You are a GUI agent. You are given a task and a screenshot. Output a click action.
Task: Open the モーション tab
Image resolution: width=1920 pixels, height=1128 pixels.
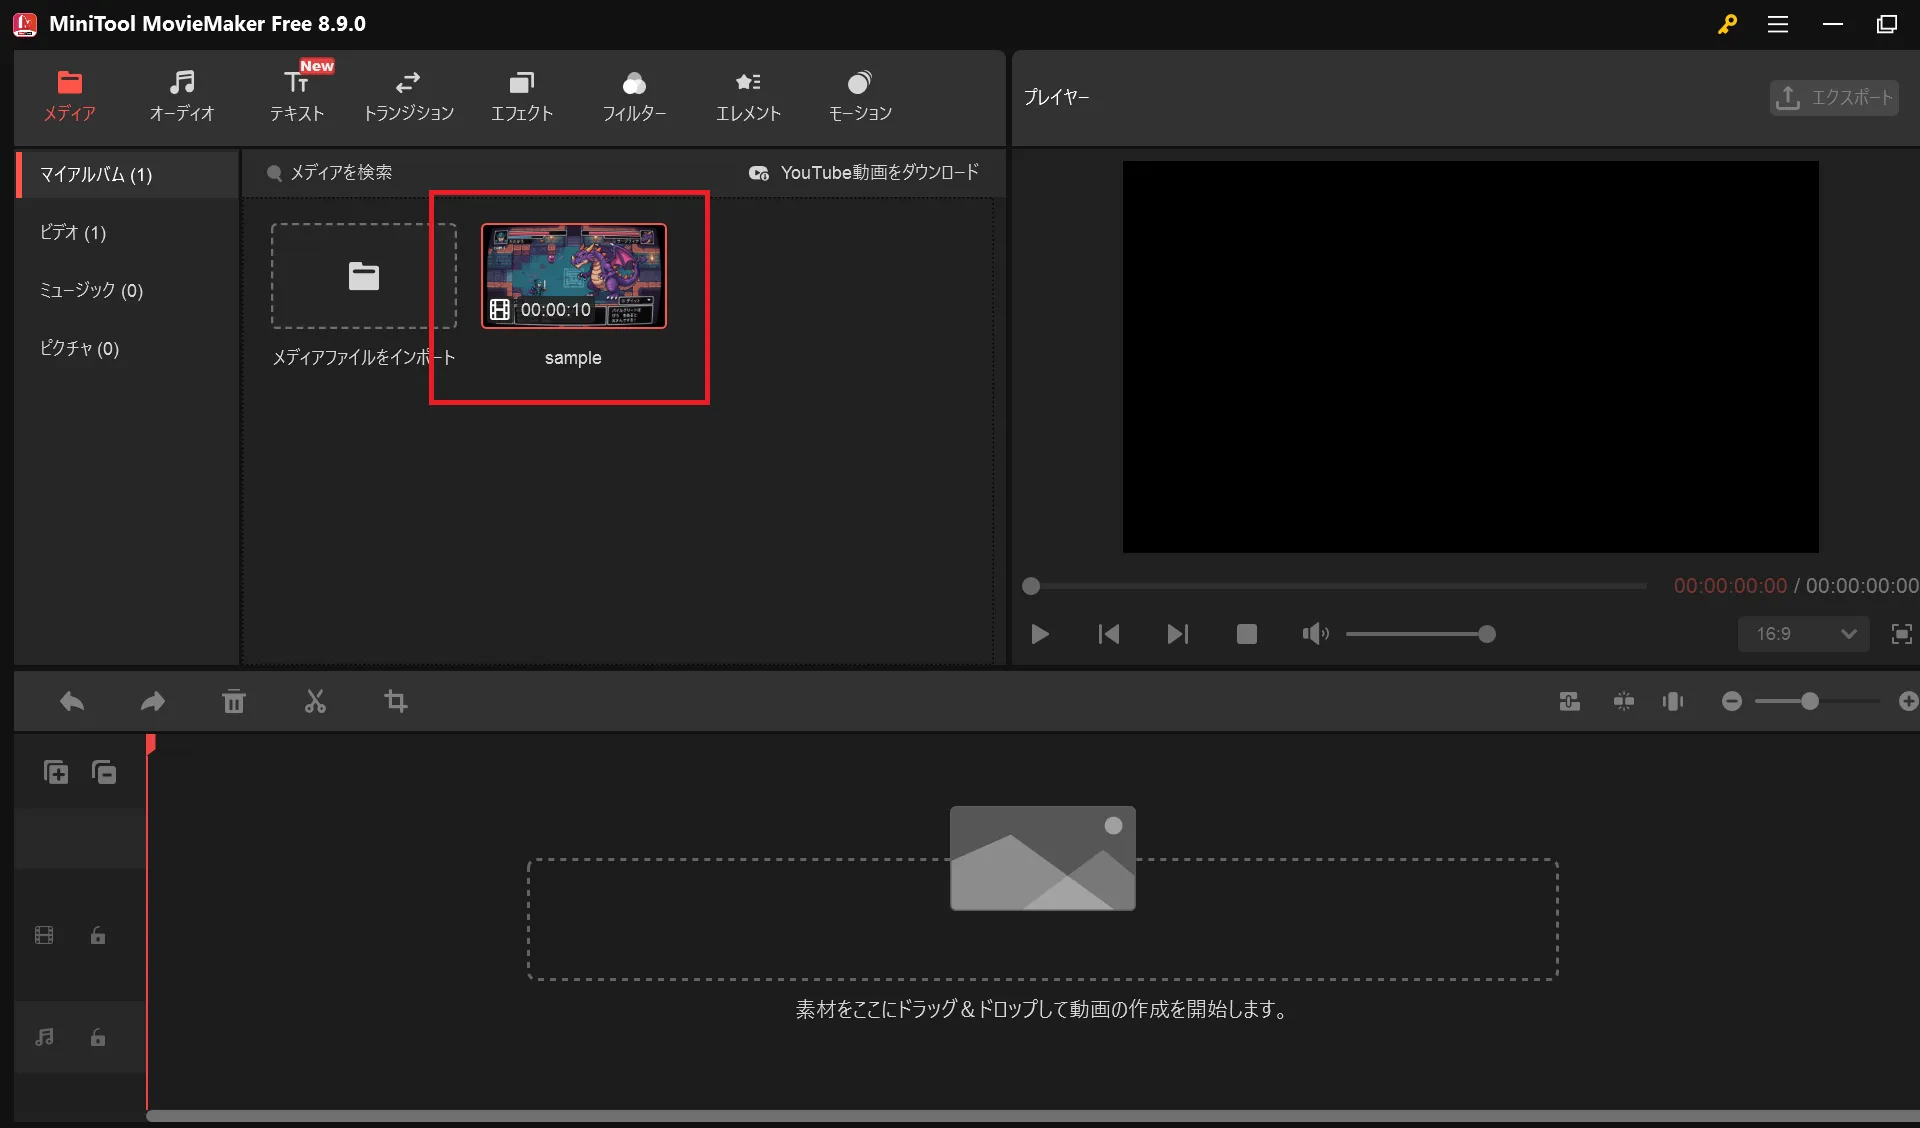coord(860,96)
